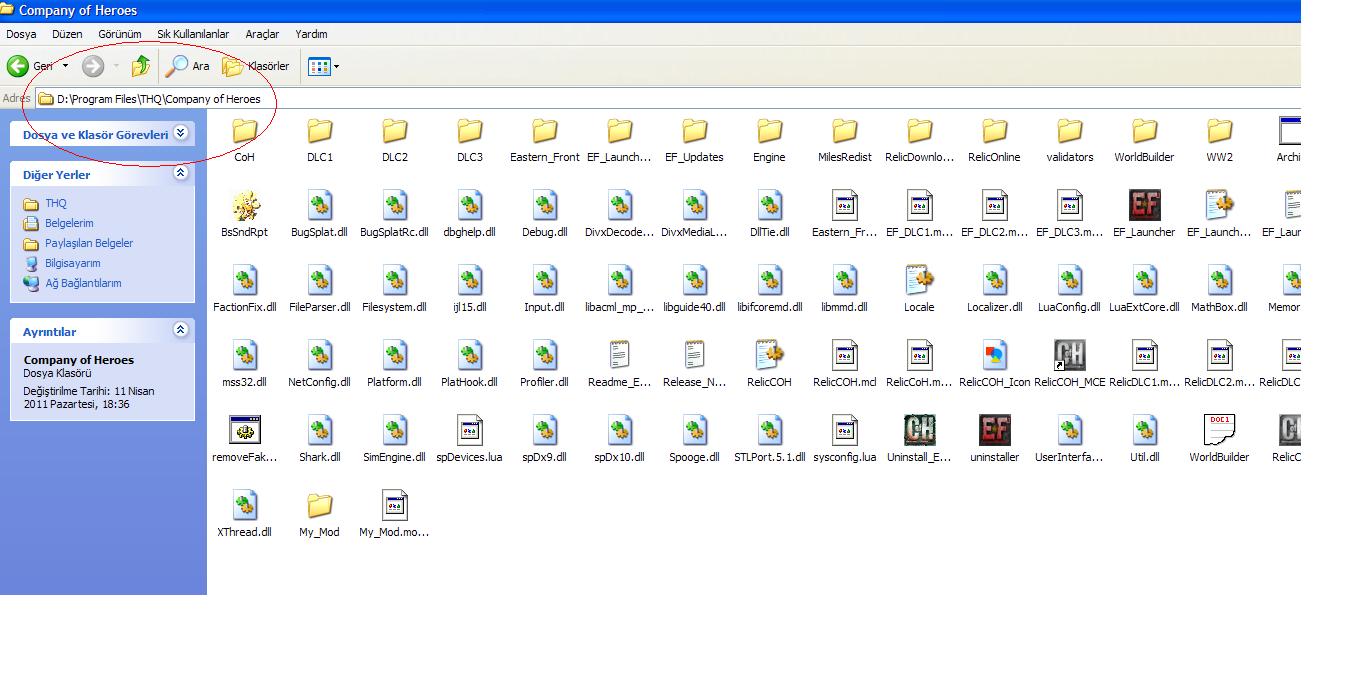Select the RelicCOH_MCE shortcut
The image size is (1360, 691).
coord(1069,365)
